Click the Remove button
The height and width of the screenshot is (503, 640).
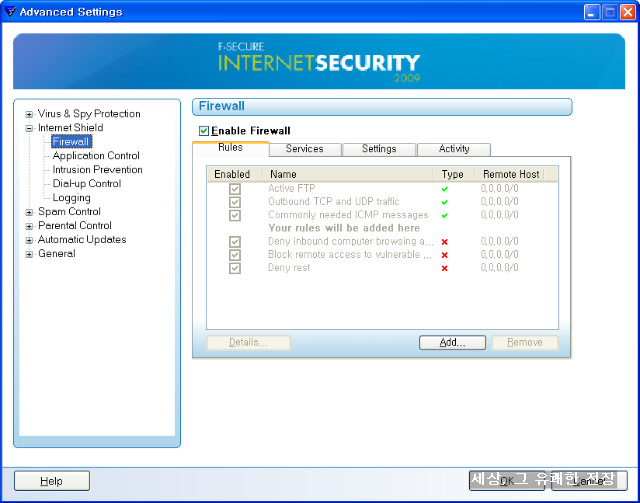(524, 343)
